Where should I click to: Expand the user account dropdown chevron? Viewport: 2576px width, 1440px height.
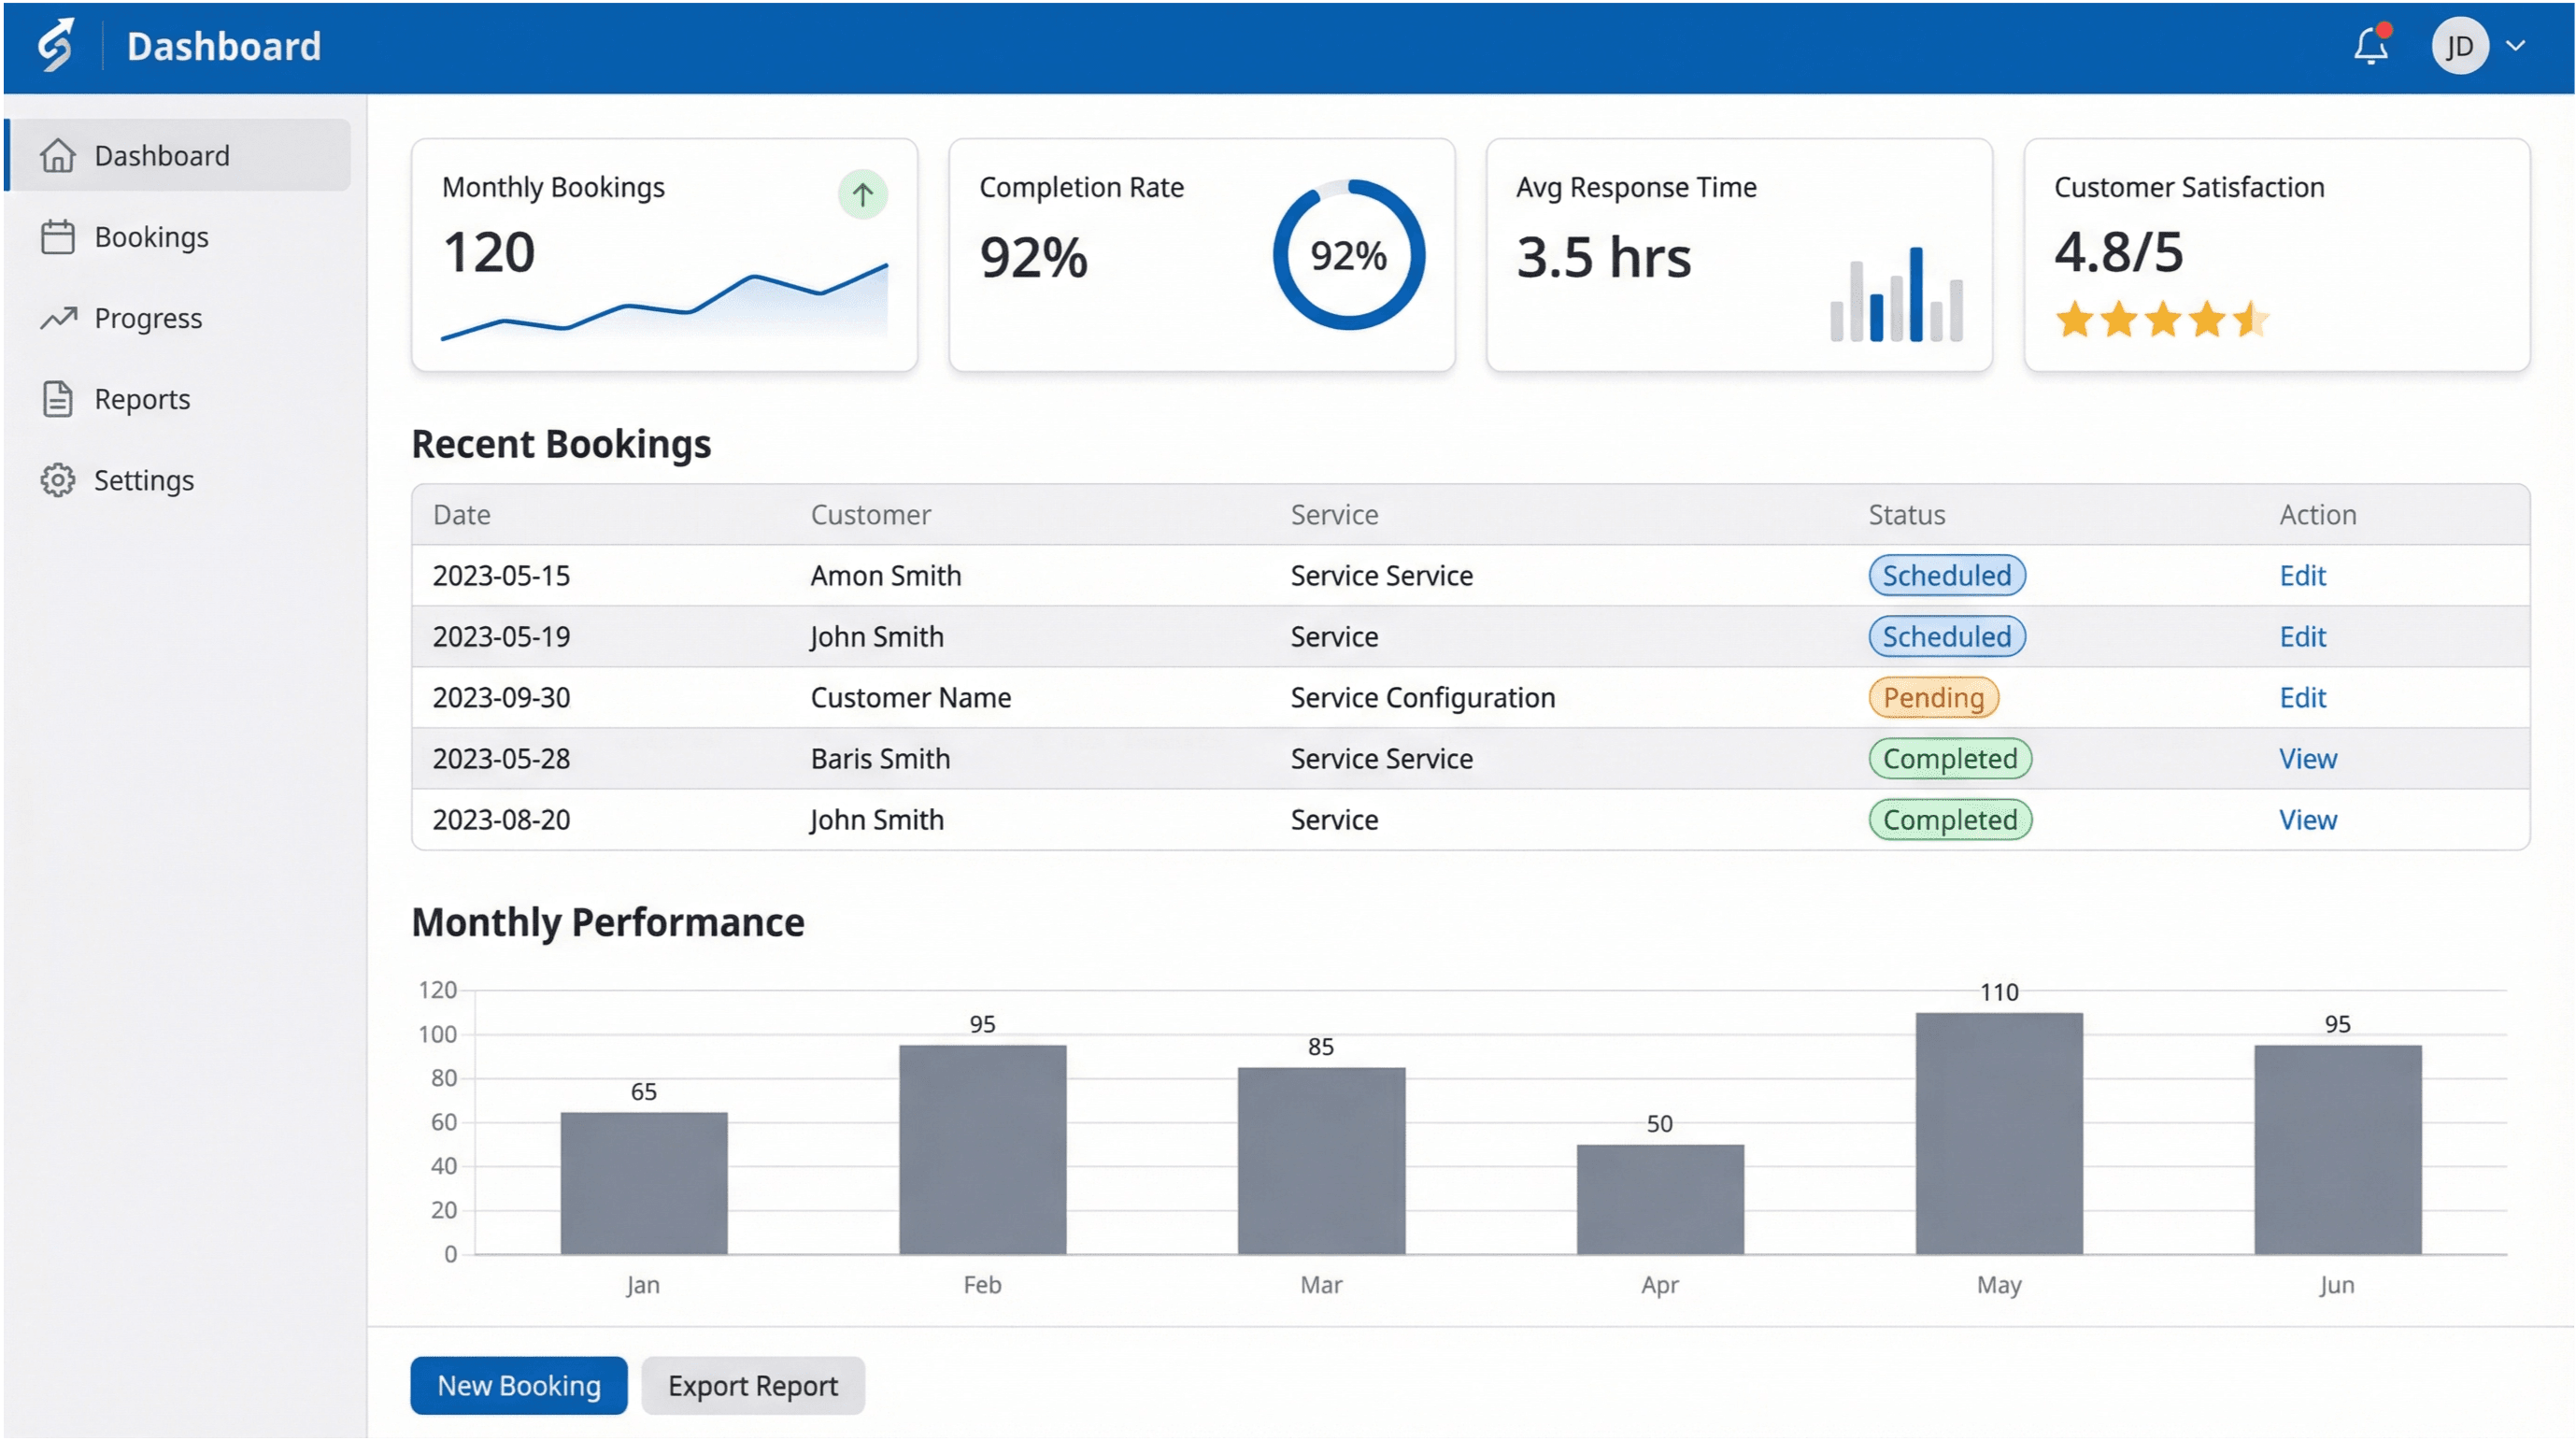pyautogui.click(x=2516, y=46)
